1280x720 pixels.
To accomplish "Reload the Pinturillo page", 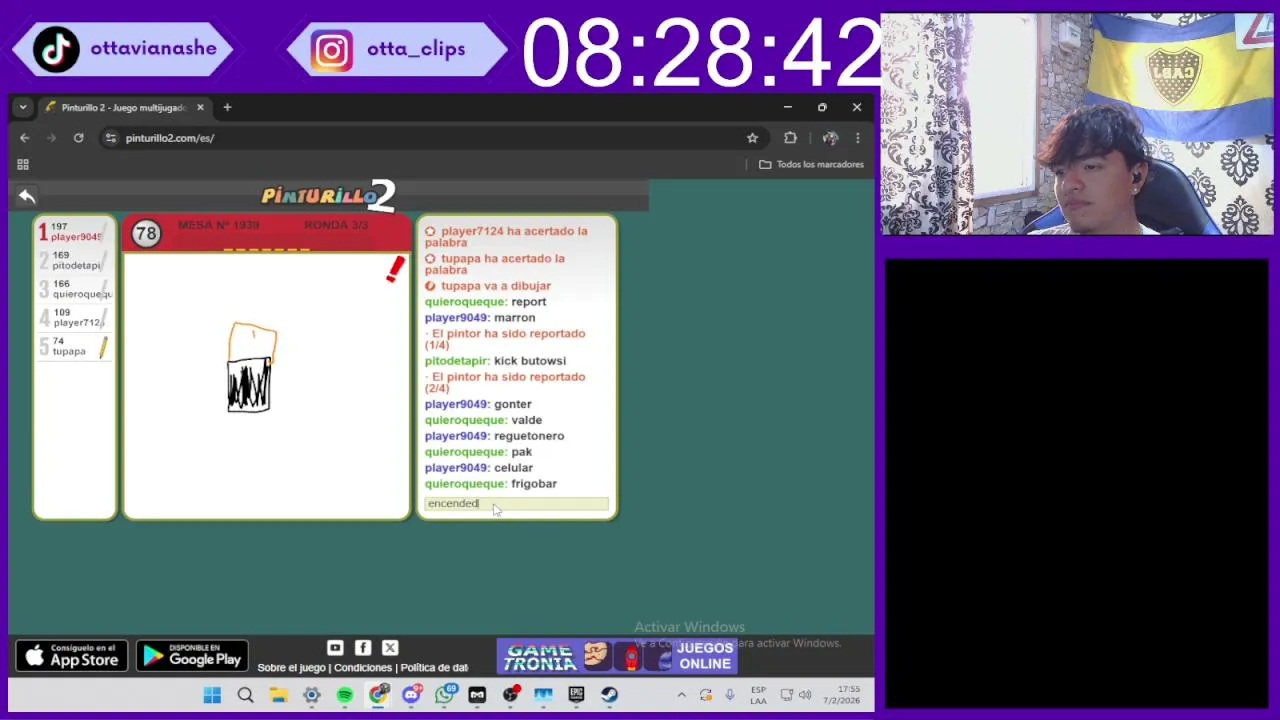I will coord(78,138).
